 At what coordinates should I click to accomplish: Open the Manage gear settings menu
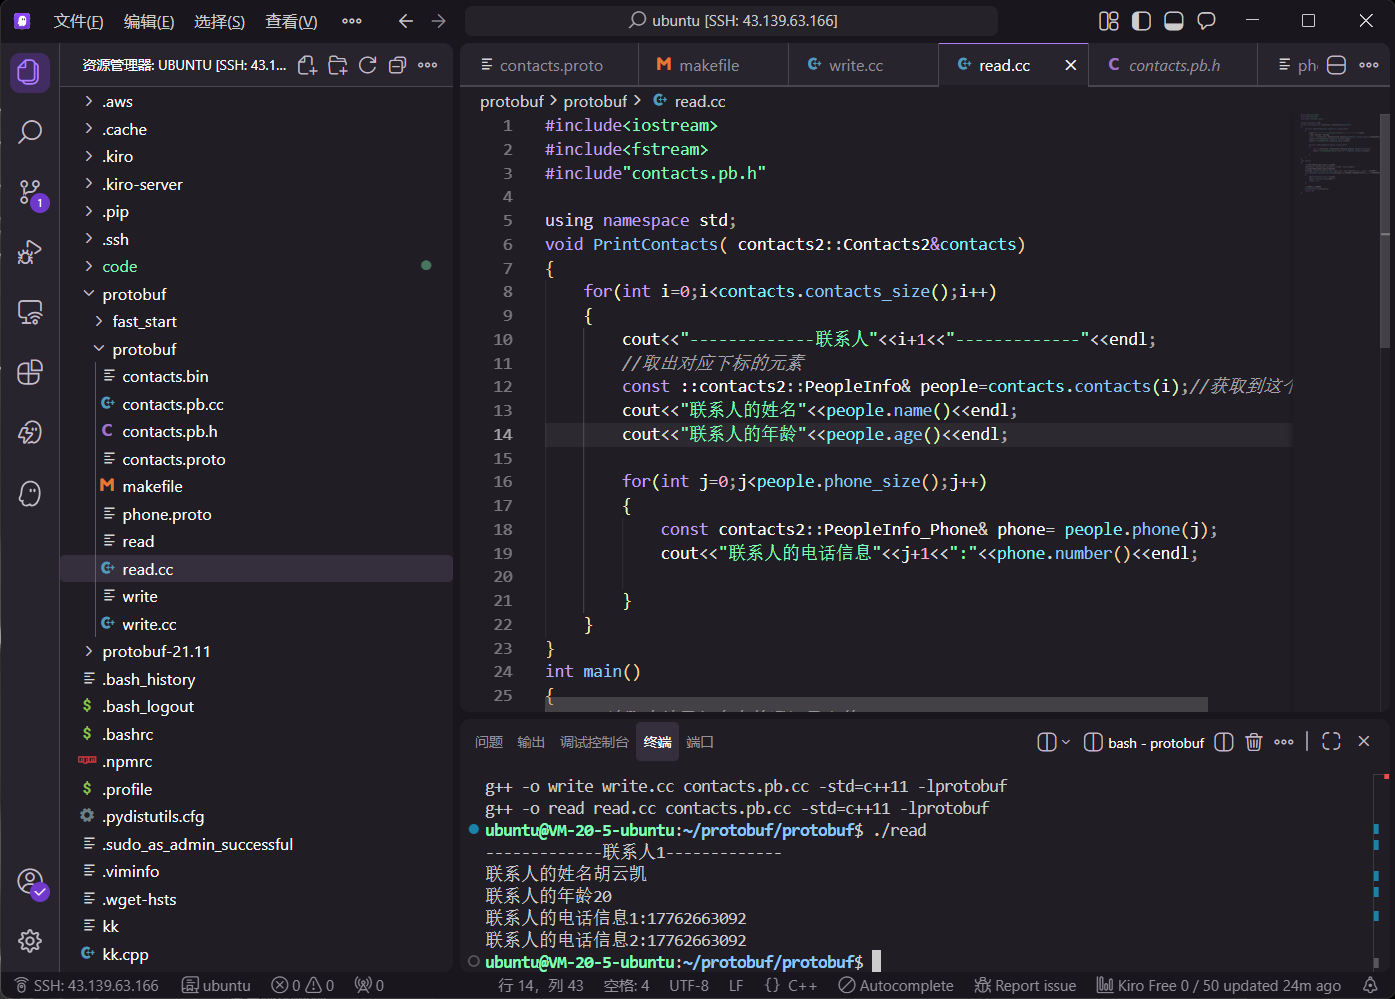coord(30,941)
